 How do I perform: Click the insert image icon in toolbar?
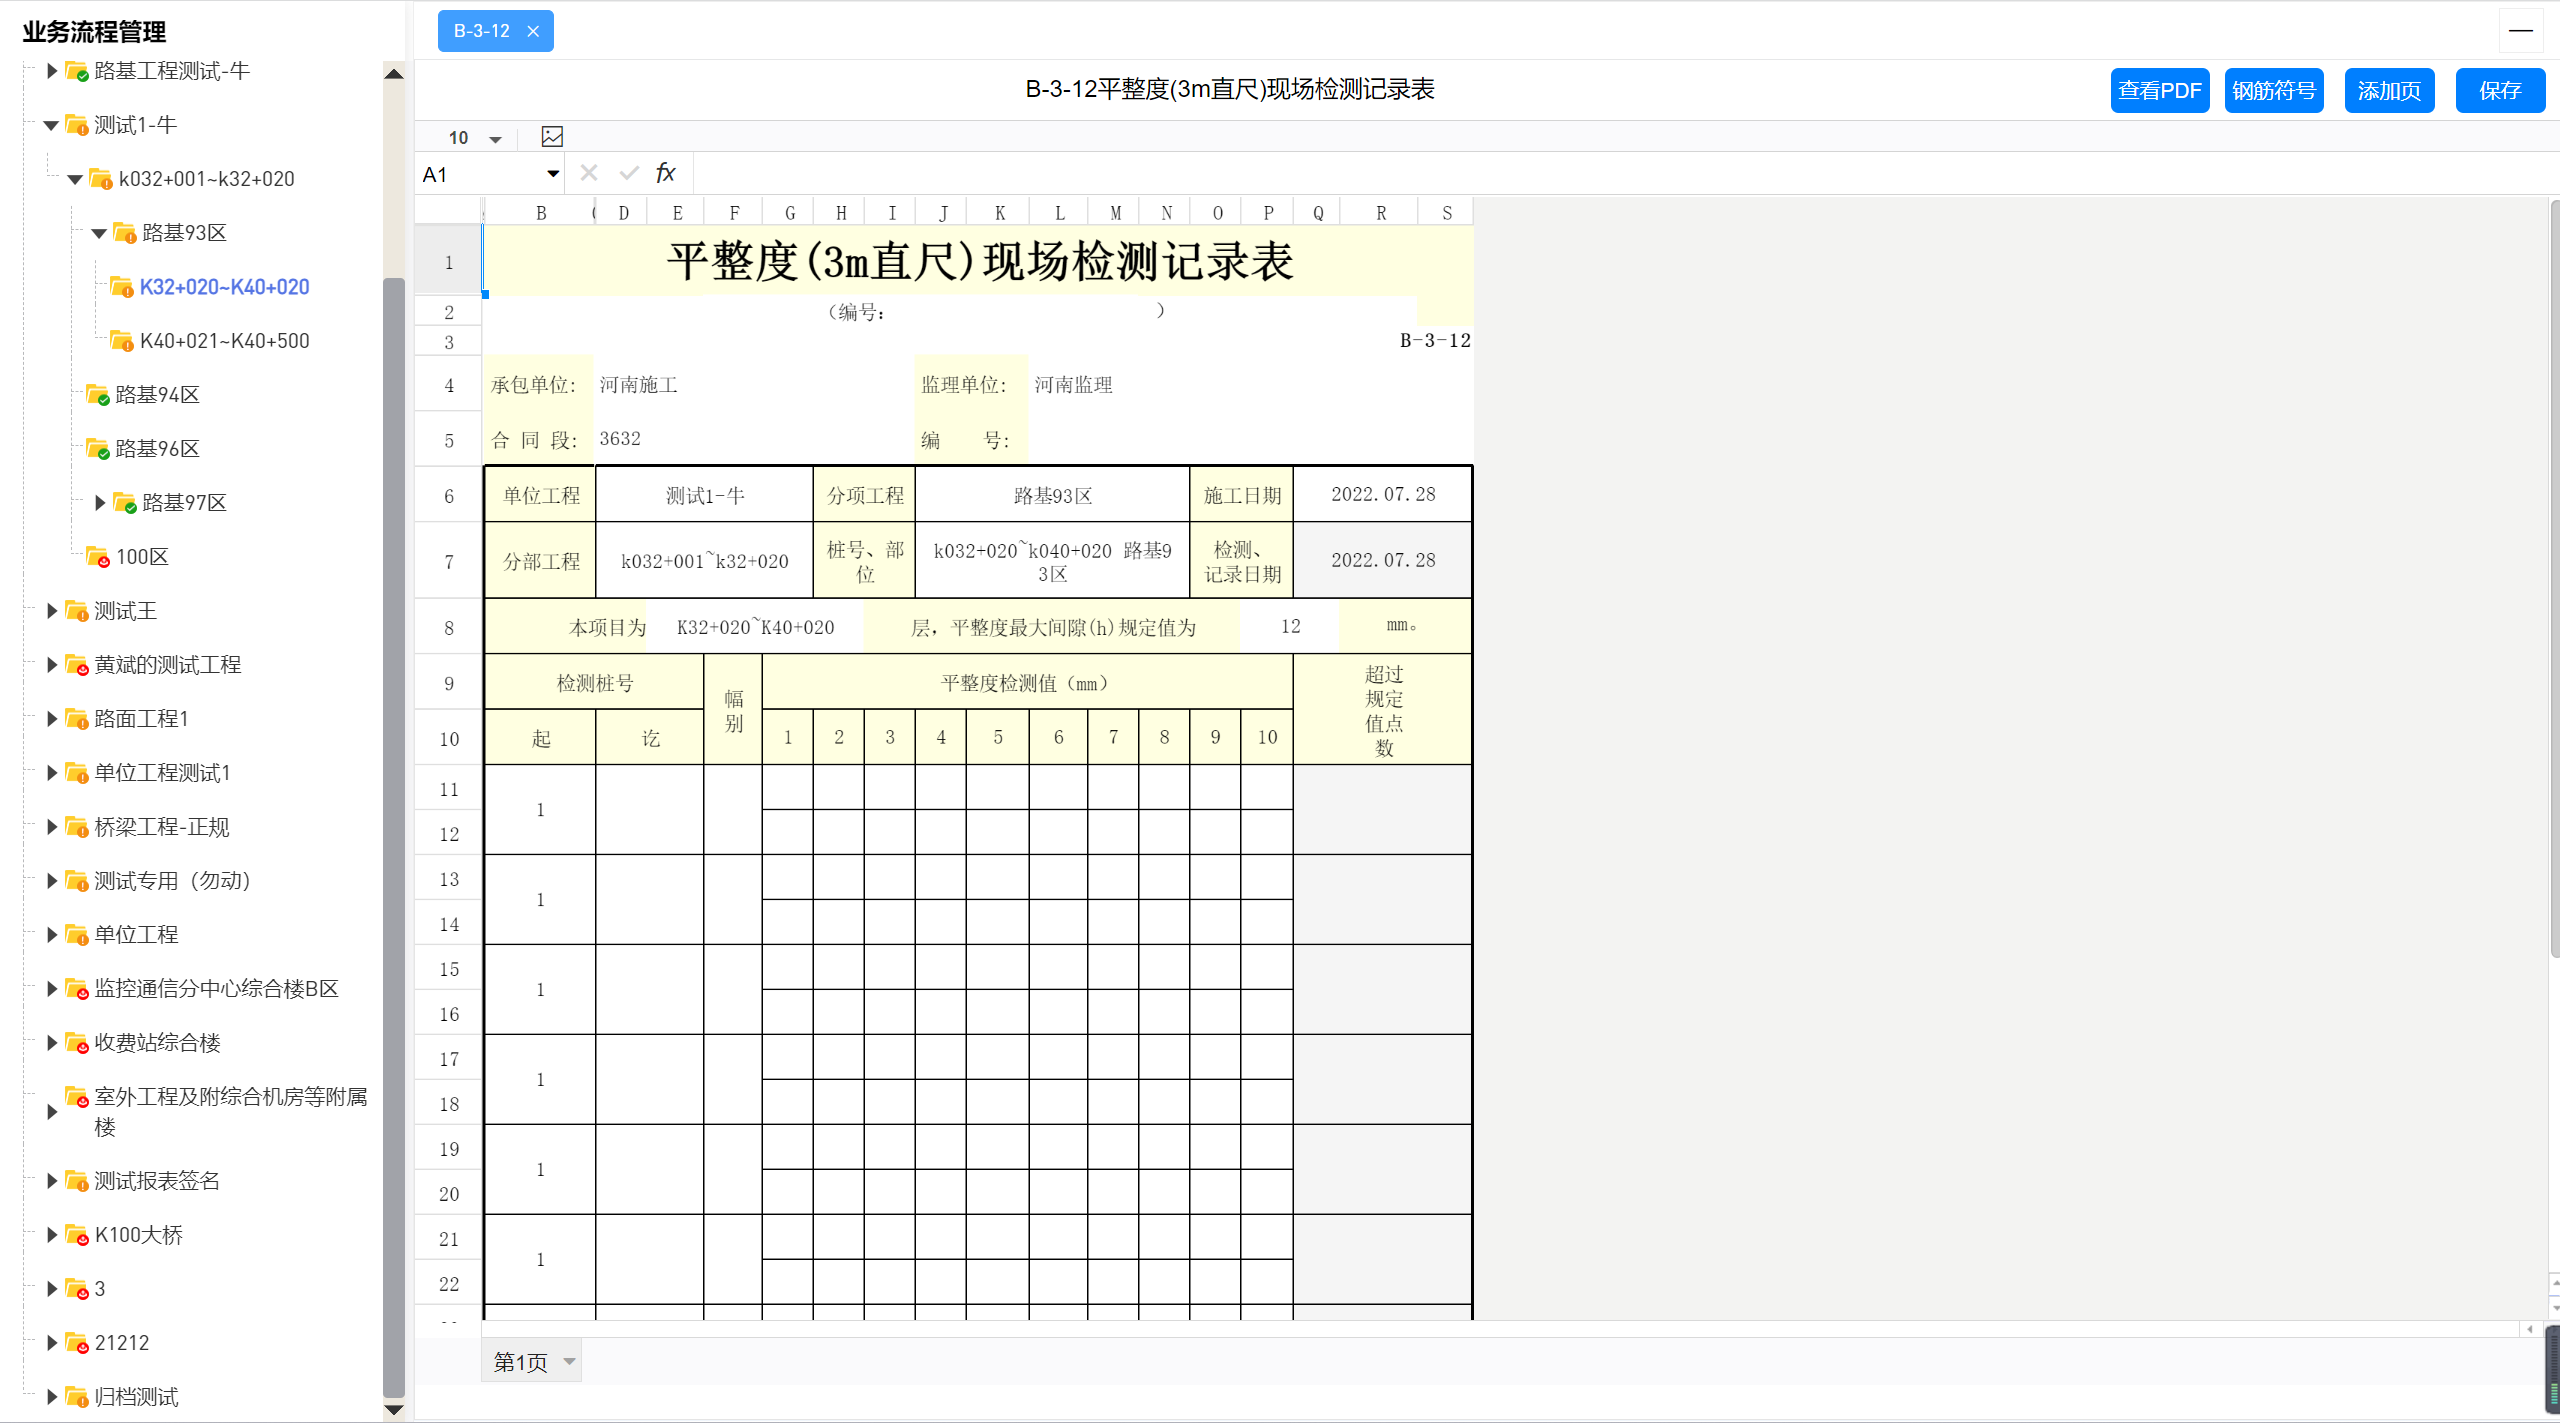click(x=552, y=136)
